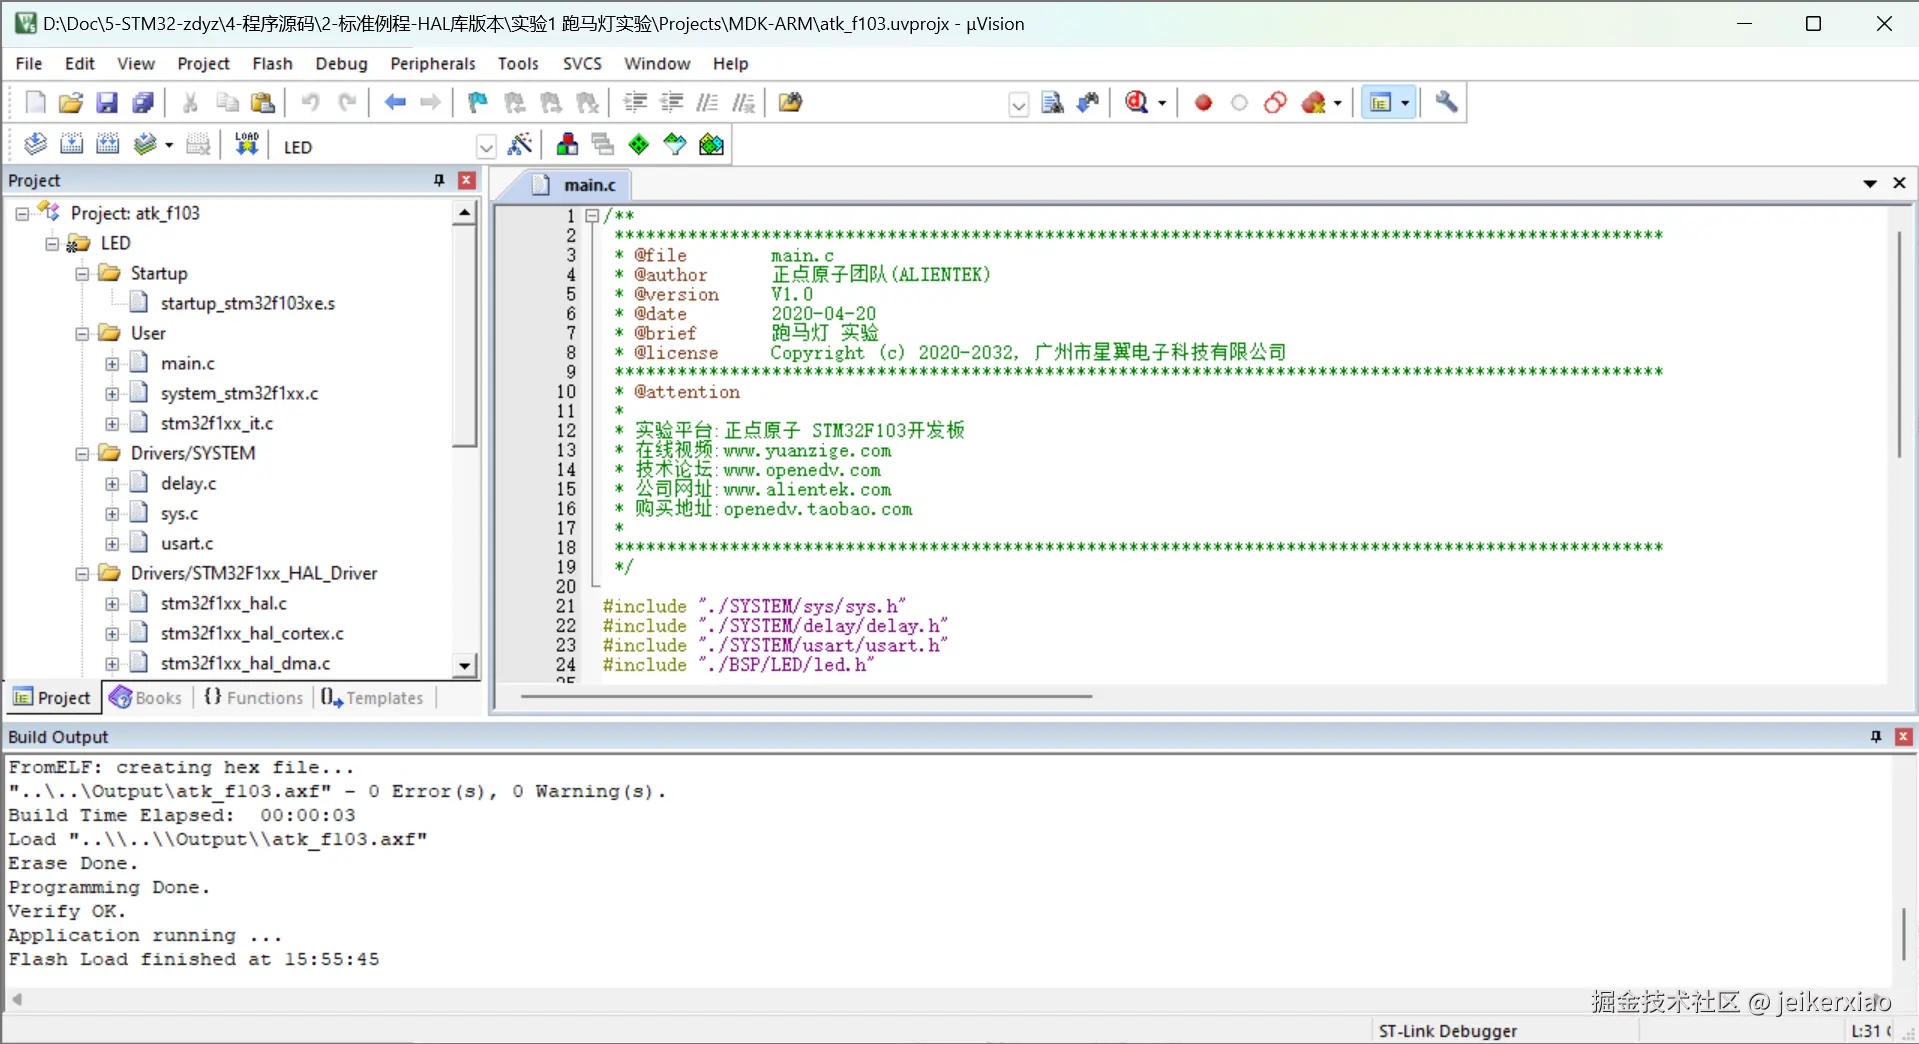Viewport: 1919px width, 1044px height.
Task: Kill all breakpoints in the toolbar
Action: click(x=1314, y=103)
